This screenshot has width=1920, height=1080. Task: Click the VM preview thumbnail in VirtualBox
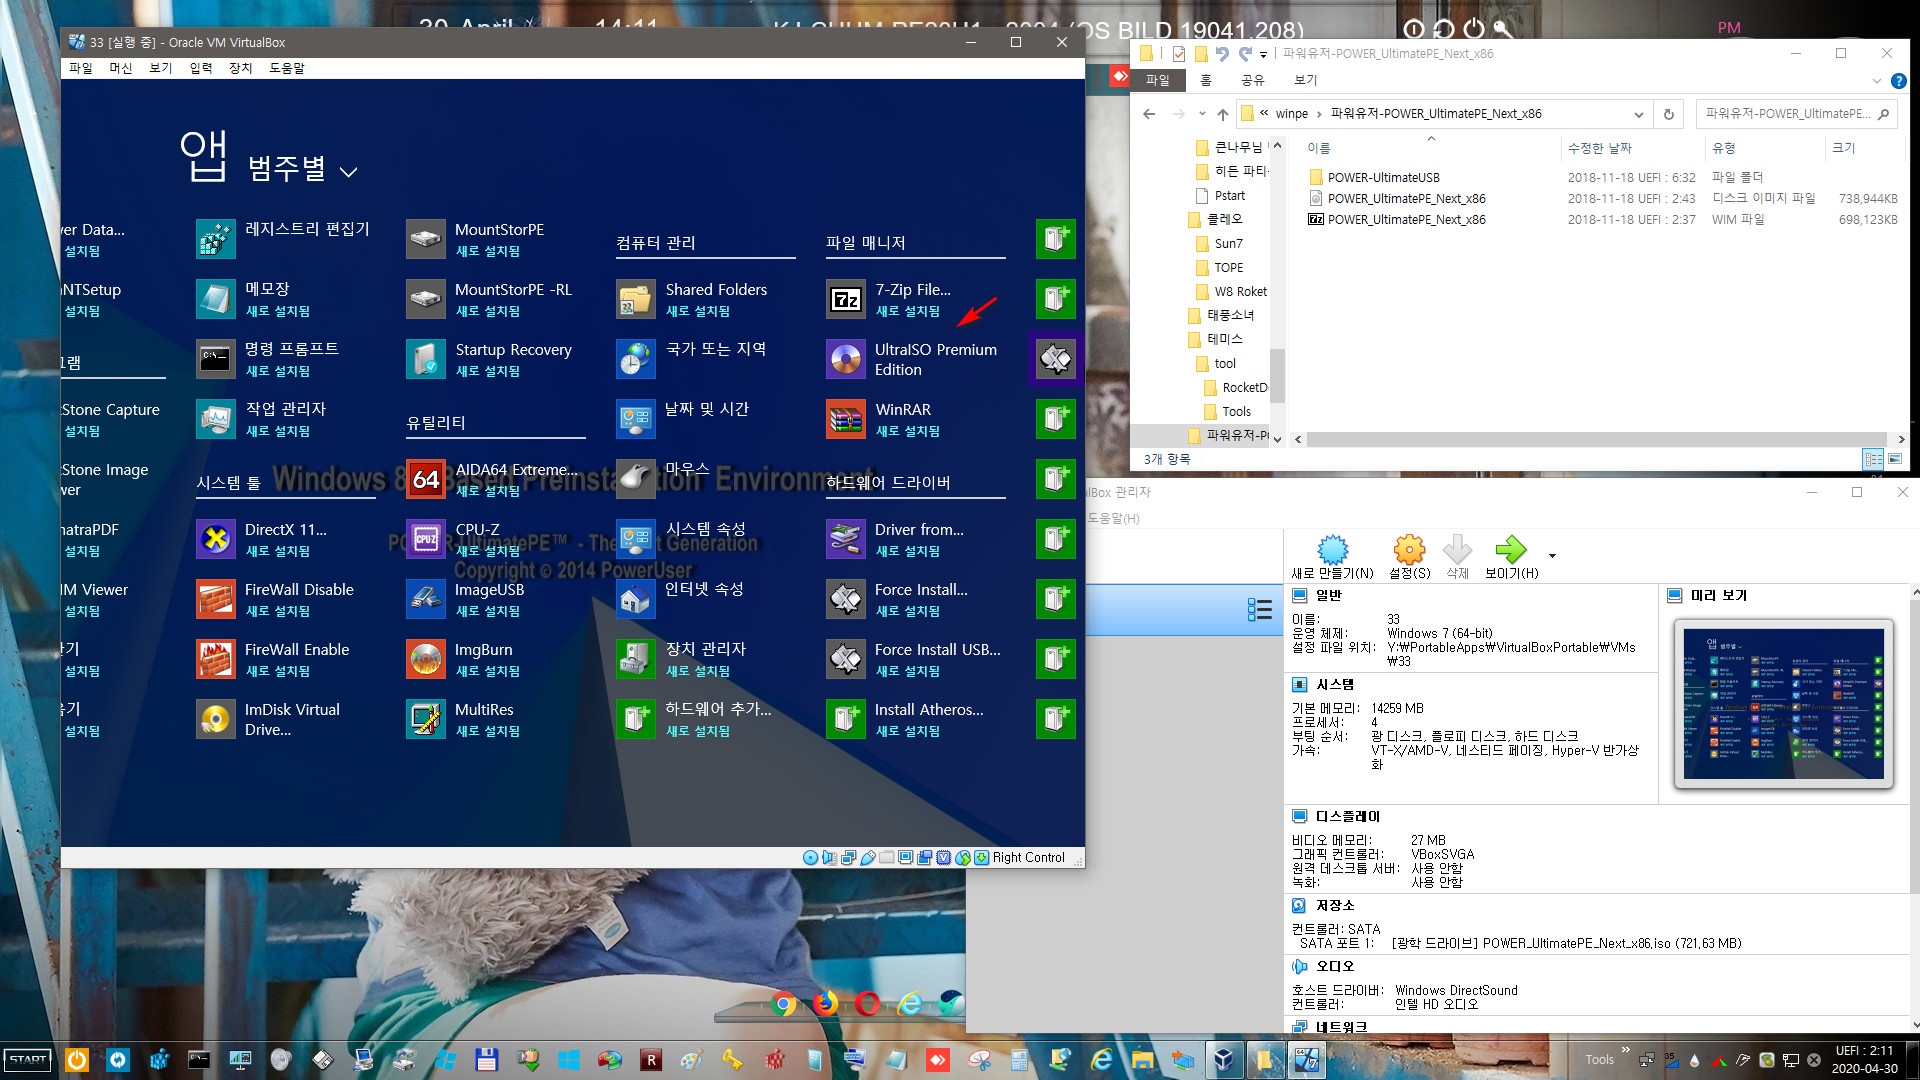click(1783, 704)
